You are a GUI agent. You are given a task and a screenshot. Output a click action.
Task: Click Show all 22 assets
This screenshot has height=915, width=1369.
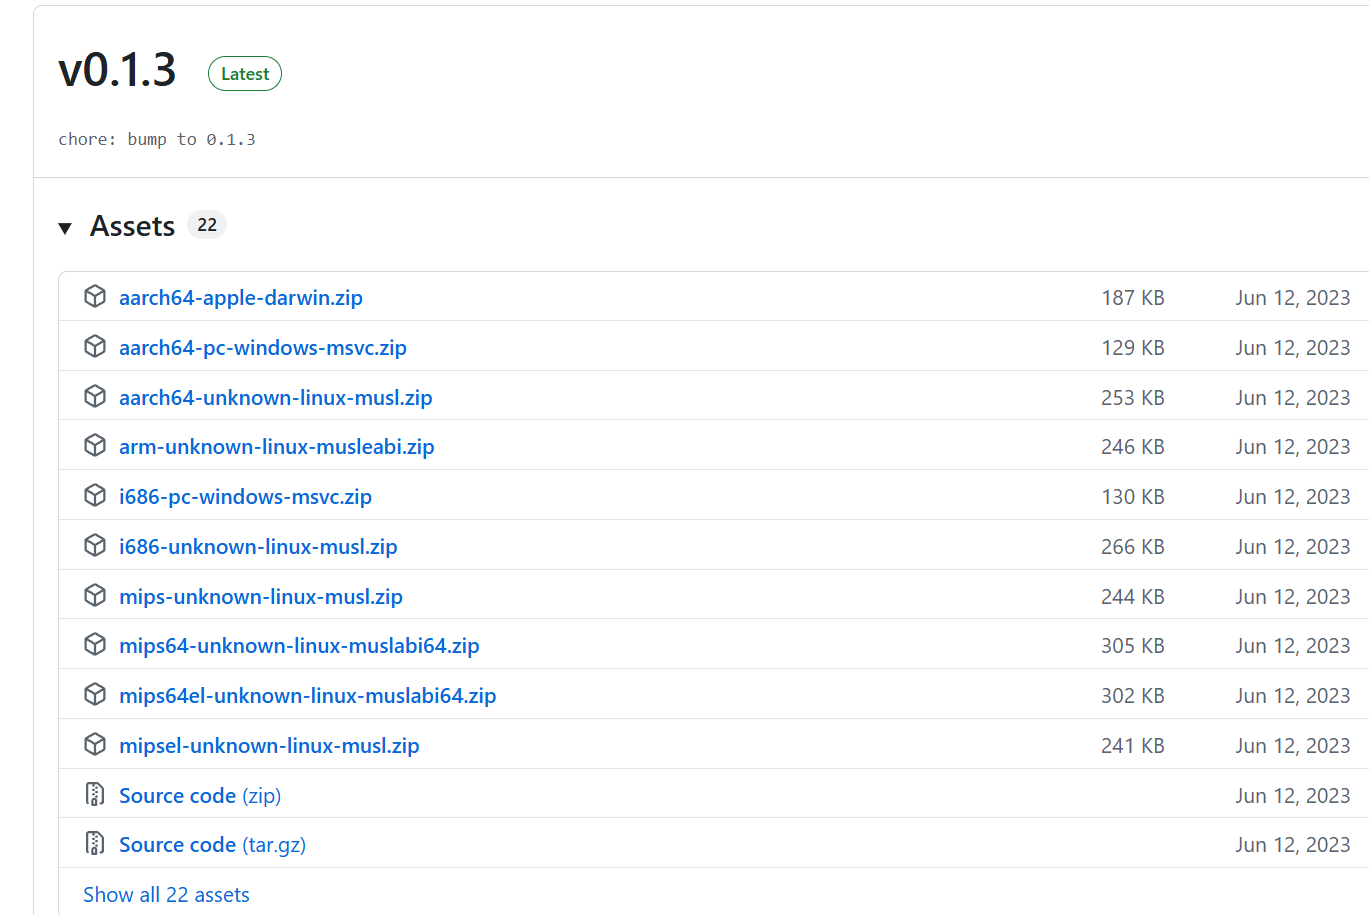(x=166, y=895)
